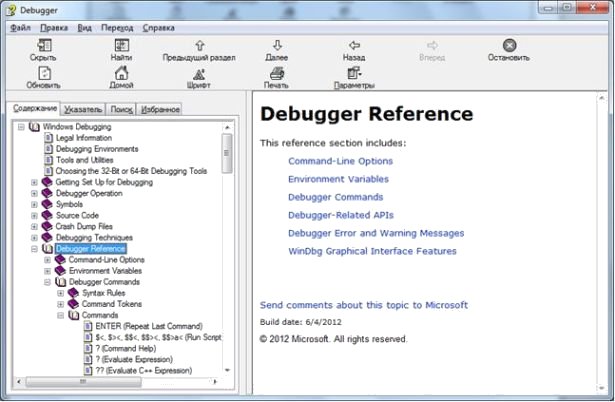Switch to the Избранное (Favorites) tab

click(x=160, y=109)
